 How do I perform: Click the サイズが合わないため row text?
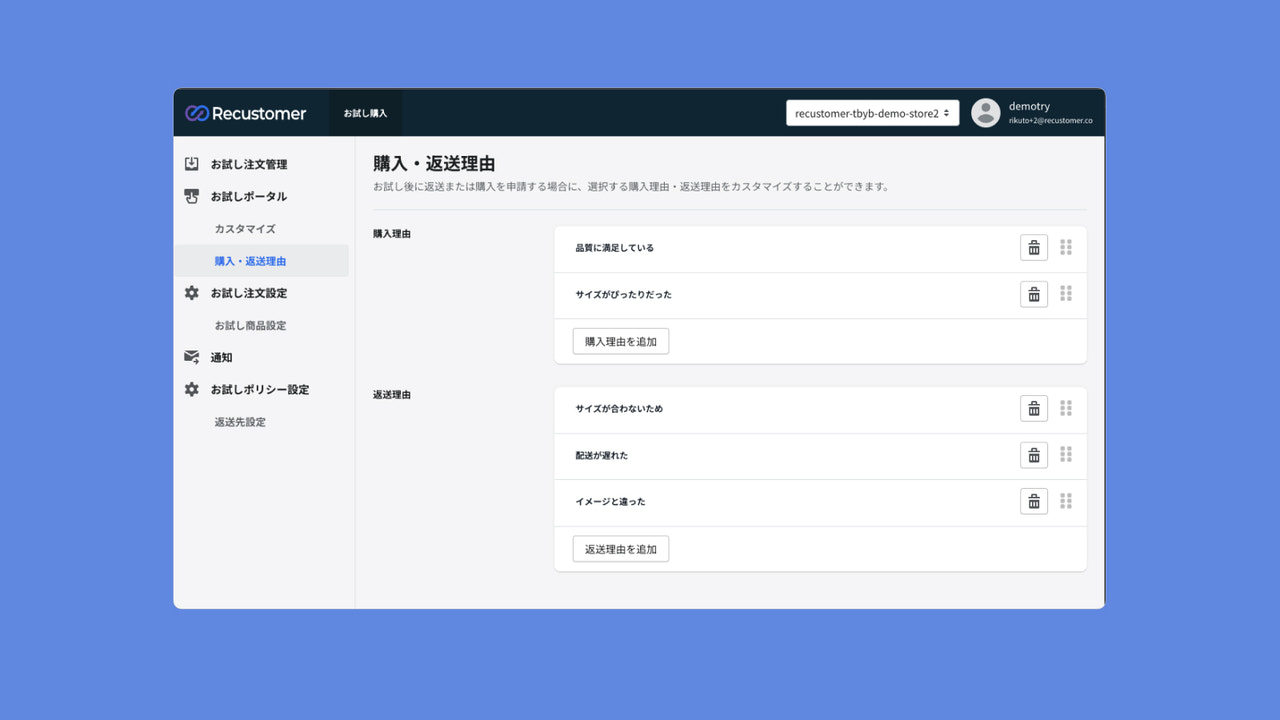619,409
